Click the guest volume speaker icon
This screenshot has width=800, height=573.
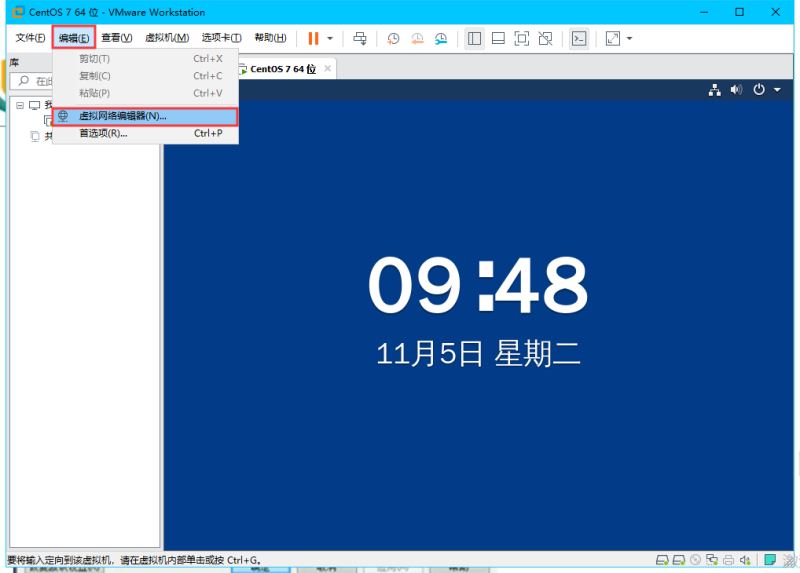pyautogui.click(x=737, y=89)
